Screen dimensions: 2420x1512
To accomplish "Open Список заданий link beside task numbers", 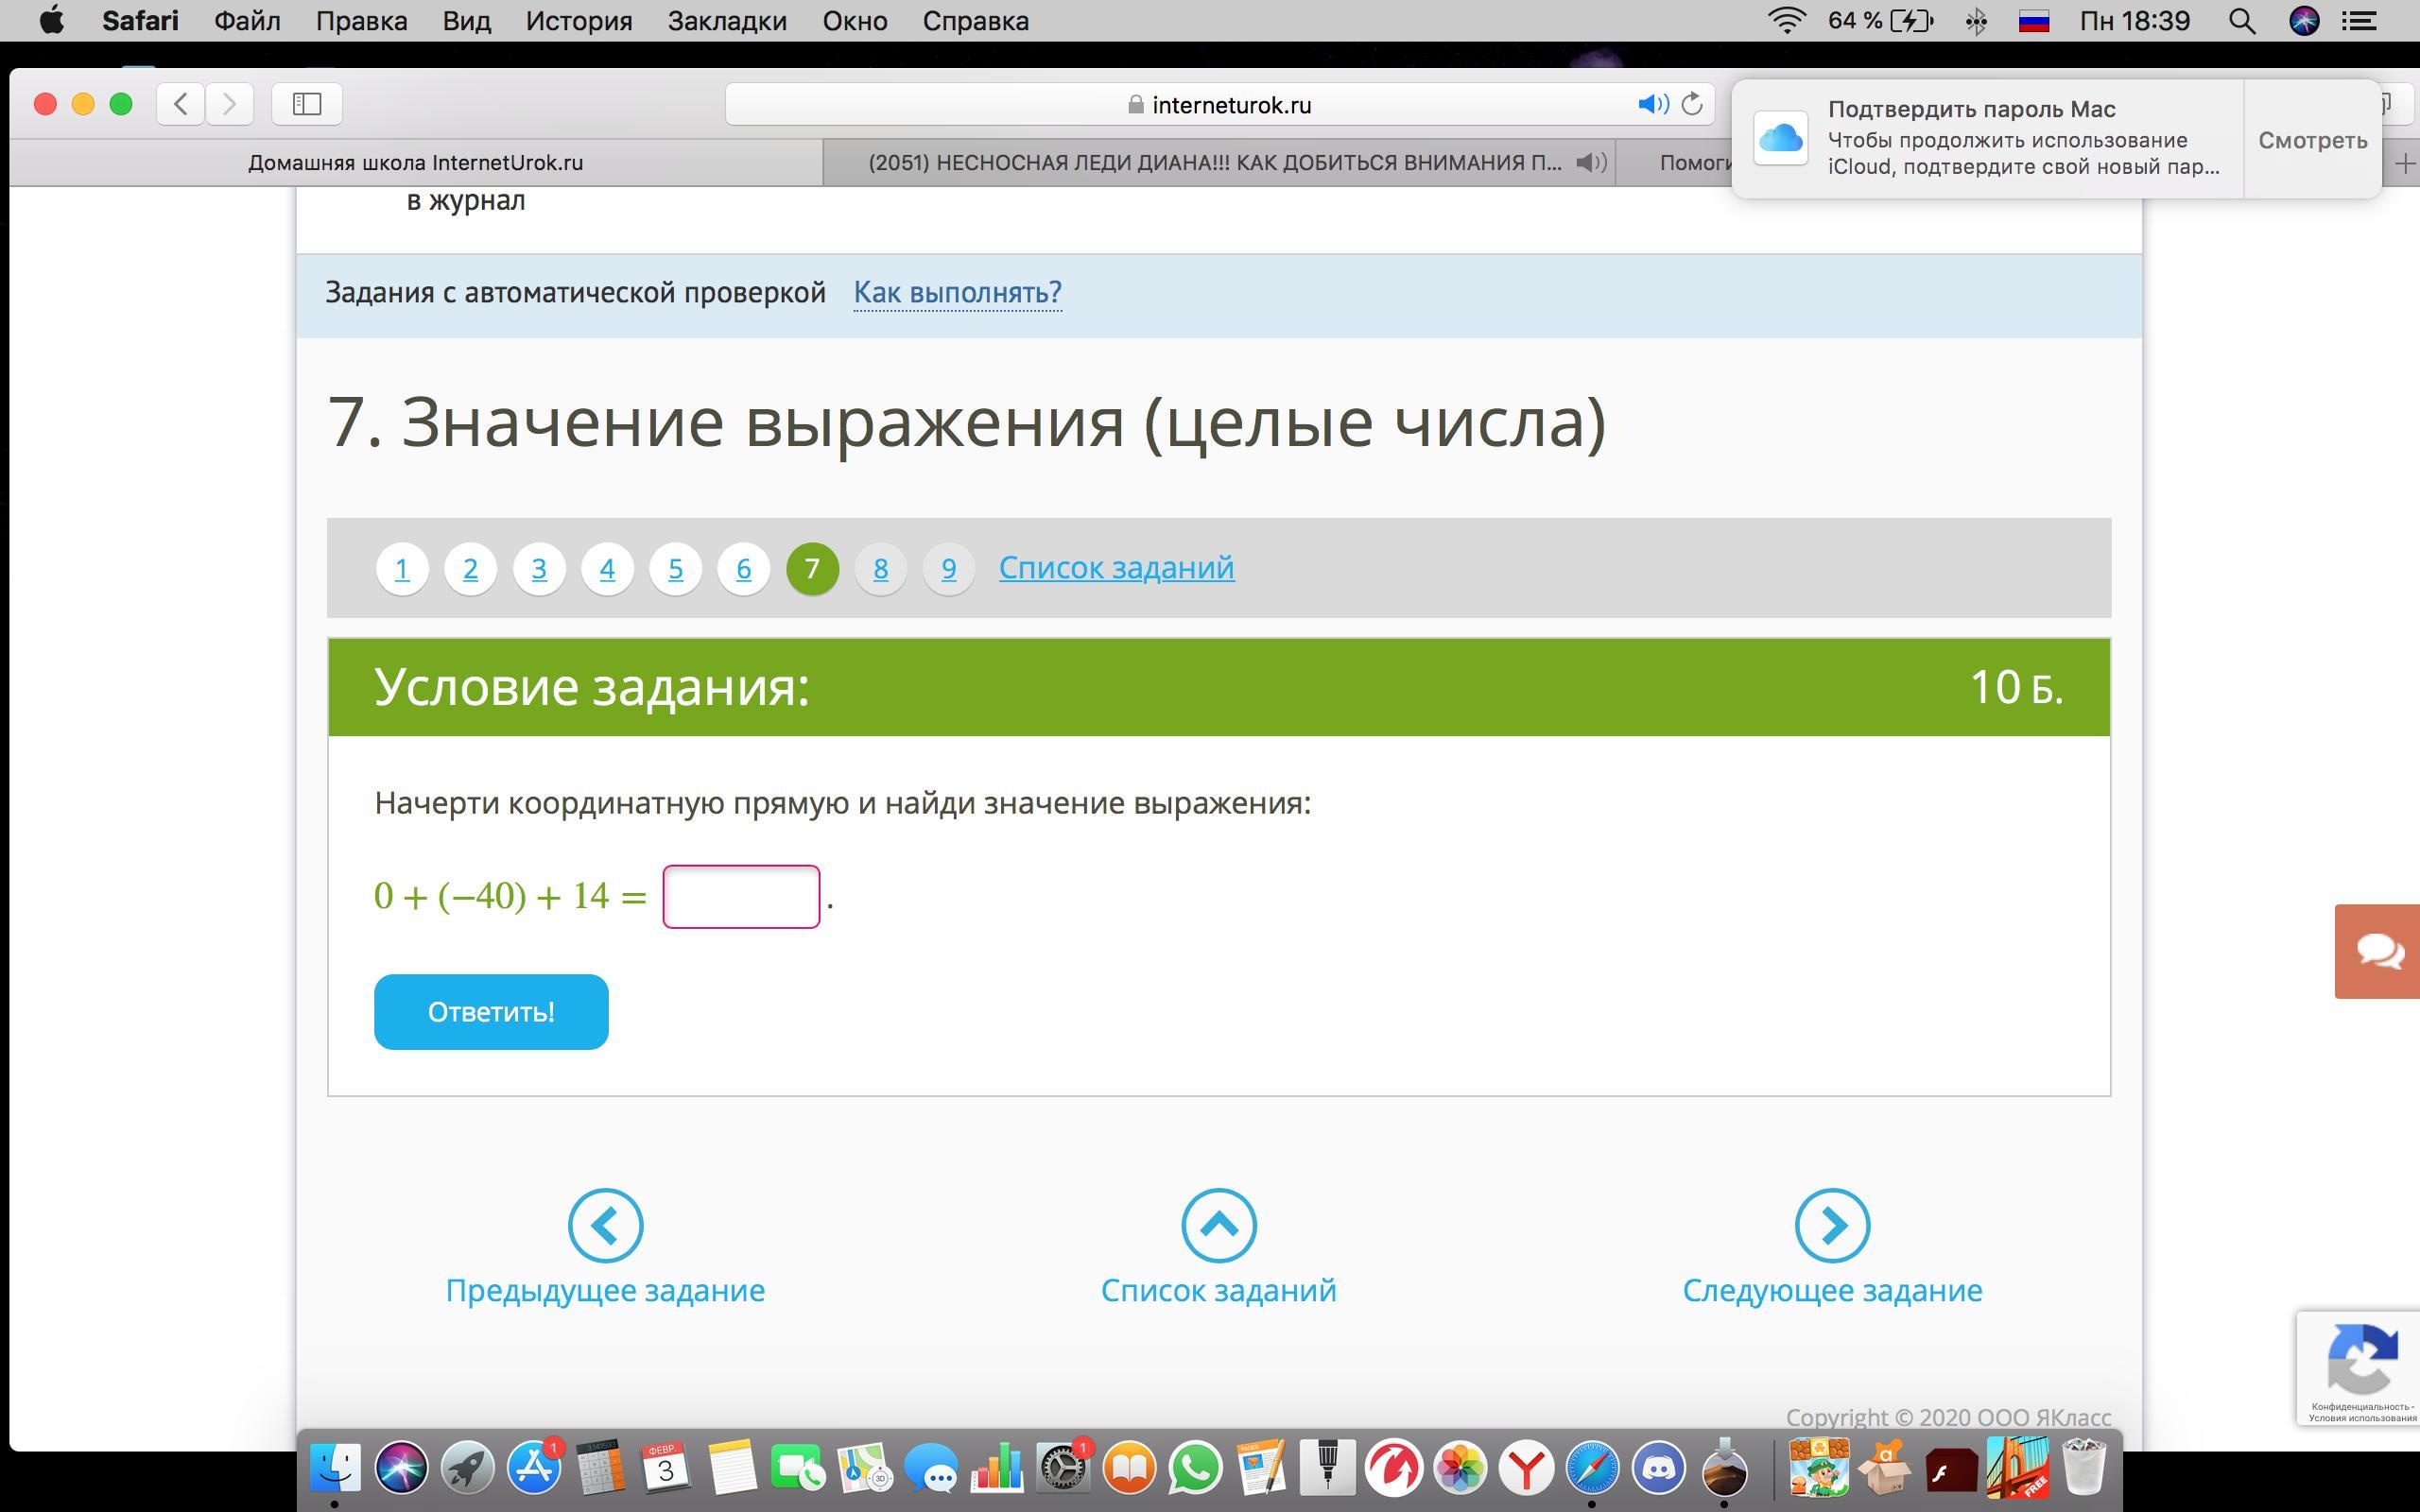I will coord(1116,567).
